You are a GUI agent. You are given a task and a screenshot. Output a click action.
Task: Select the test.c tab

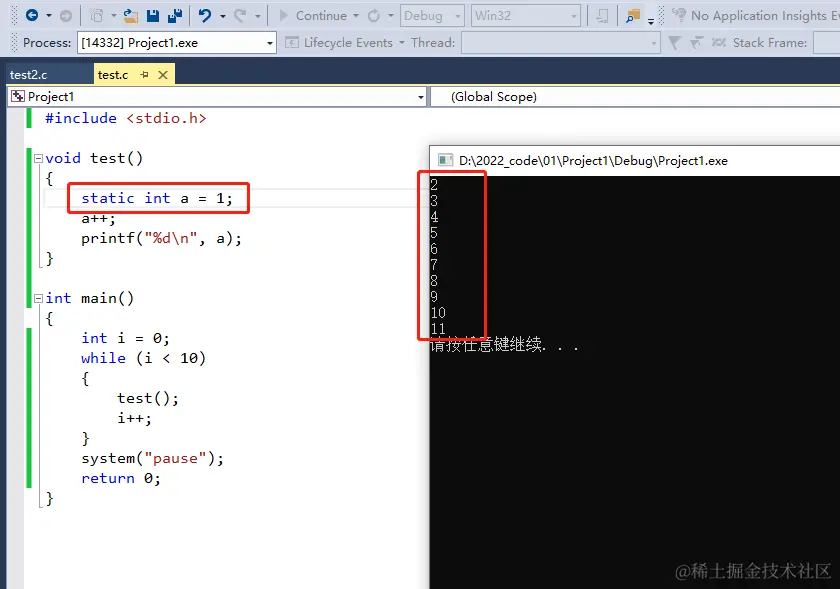113,74
